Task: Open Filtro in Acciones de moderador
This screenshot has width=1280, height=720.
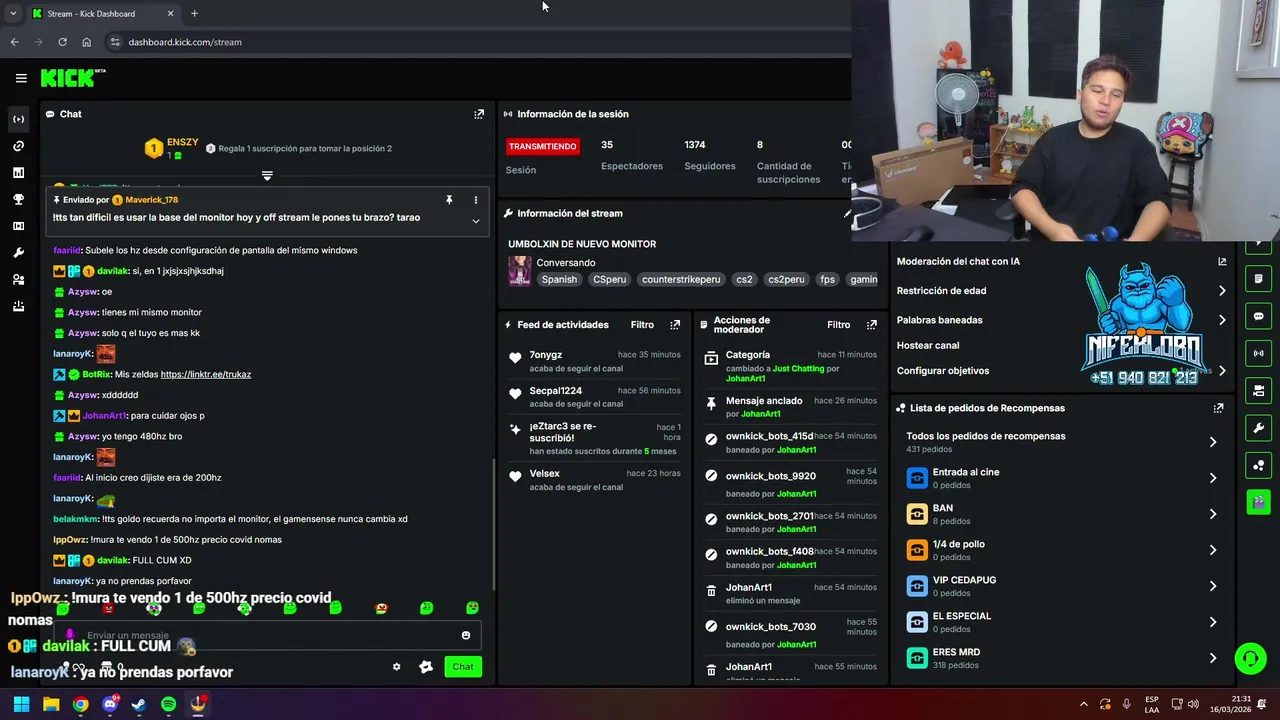Action: tap(839, 325)
